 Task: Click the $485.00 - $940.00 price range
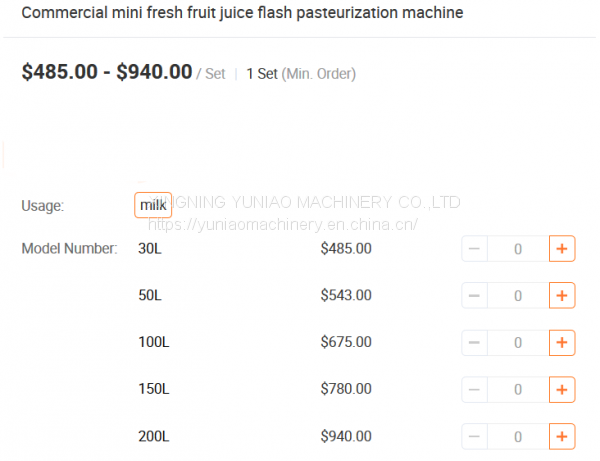(107, 72)
